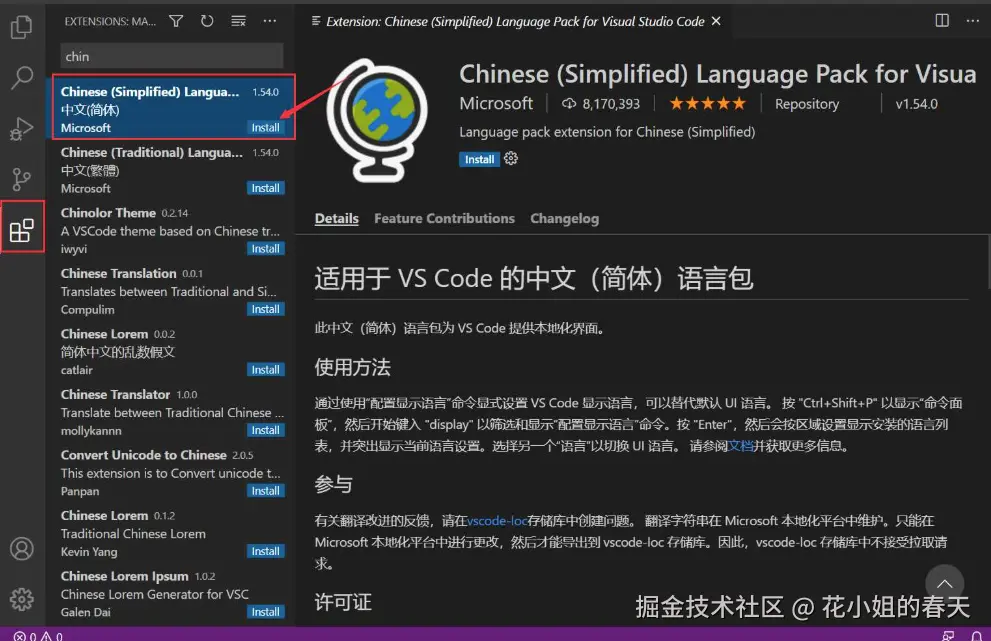This screenshot has width=991, height=641.
Task: Open the 文档 documentation link
Action: [741, 446]
